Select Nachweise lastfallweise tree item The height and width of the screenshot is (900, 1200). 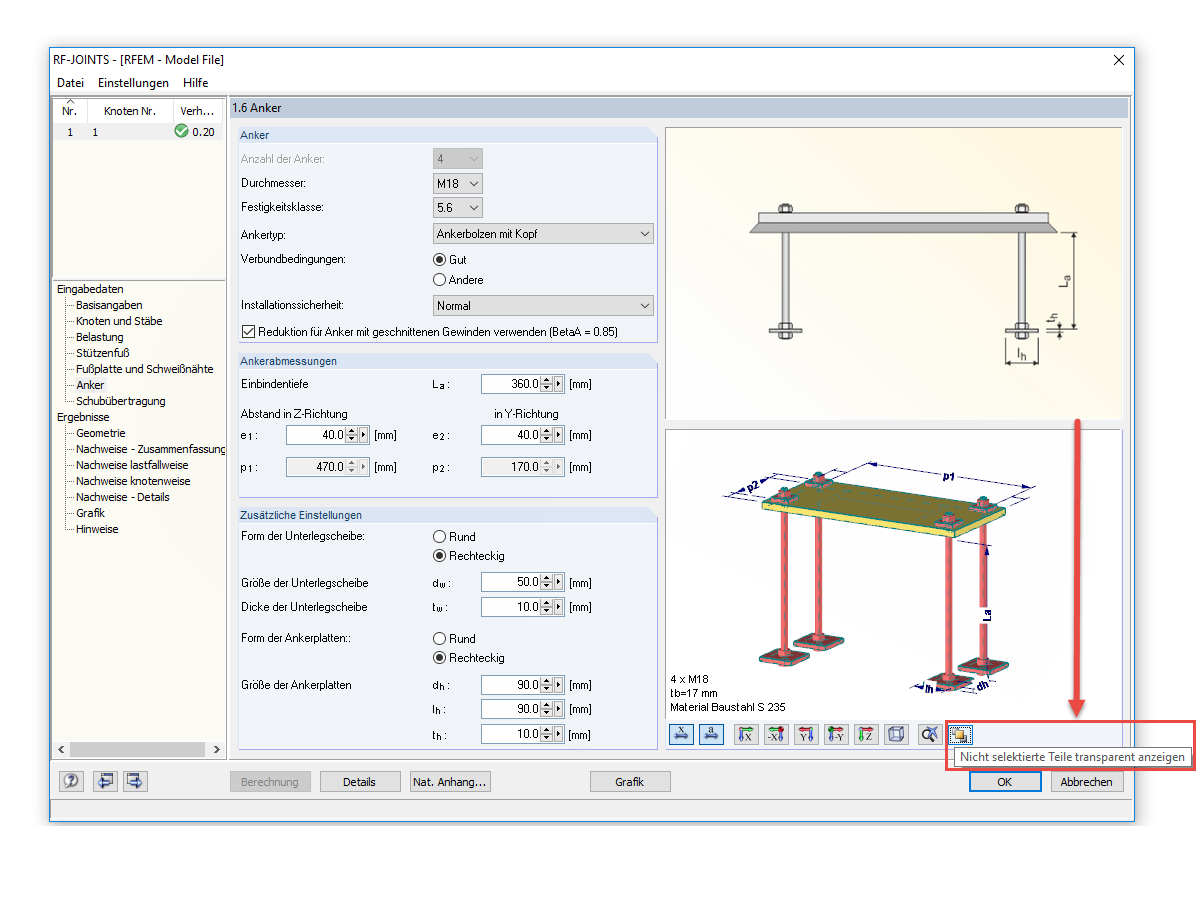click(132, 465)
